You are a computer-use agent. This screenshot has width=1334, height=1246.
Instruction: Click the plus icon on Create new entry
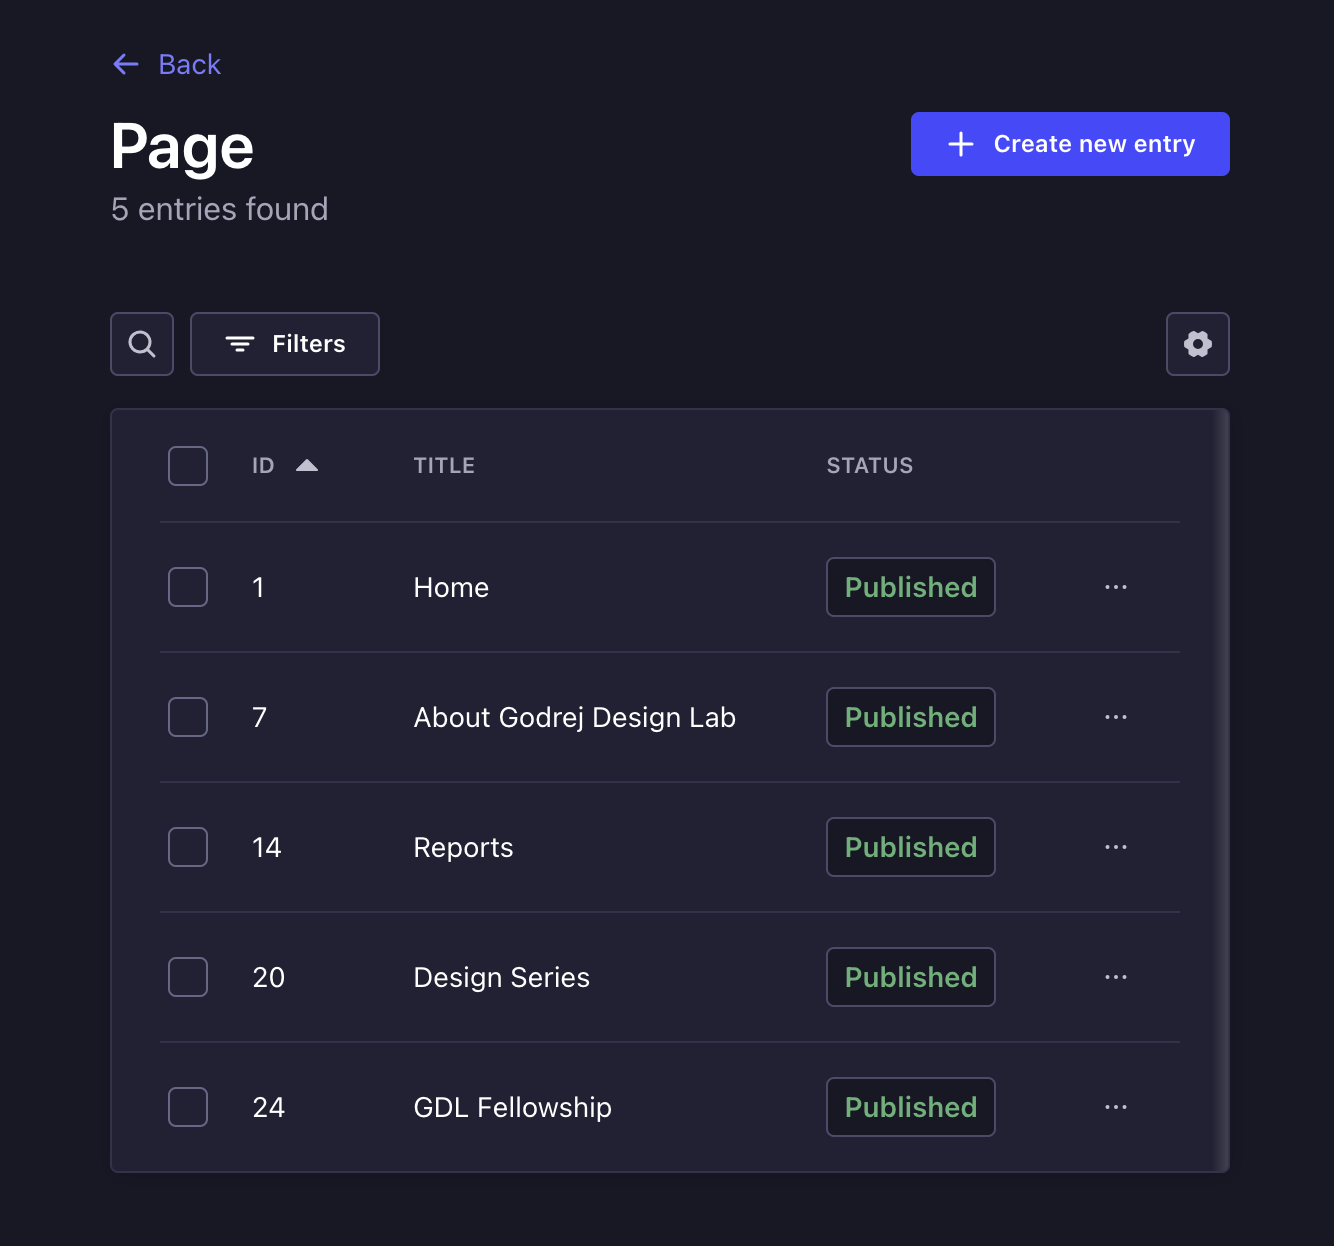click(x=959, y=143)
